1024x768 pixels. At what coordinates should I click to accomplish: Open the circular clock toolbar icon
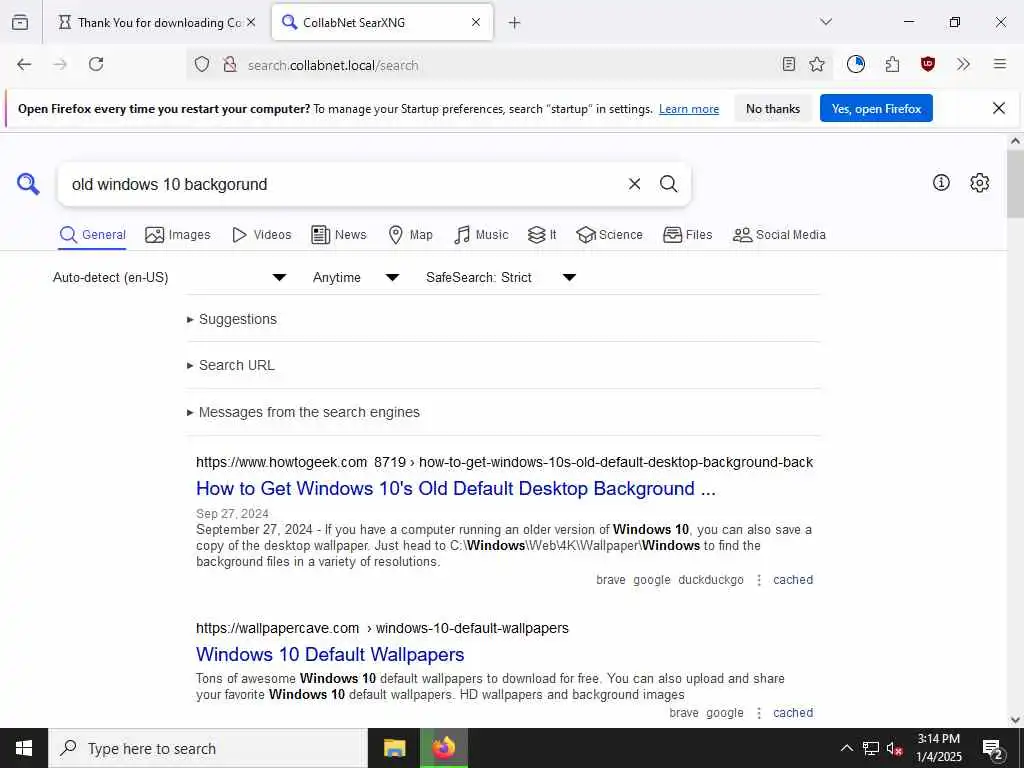click(x=856, y=64)
